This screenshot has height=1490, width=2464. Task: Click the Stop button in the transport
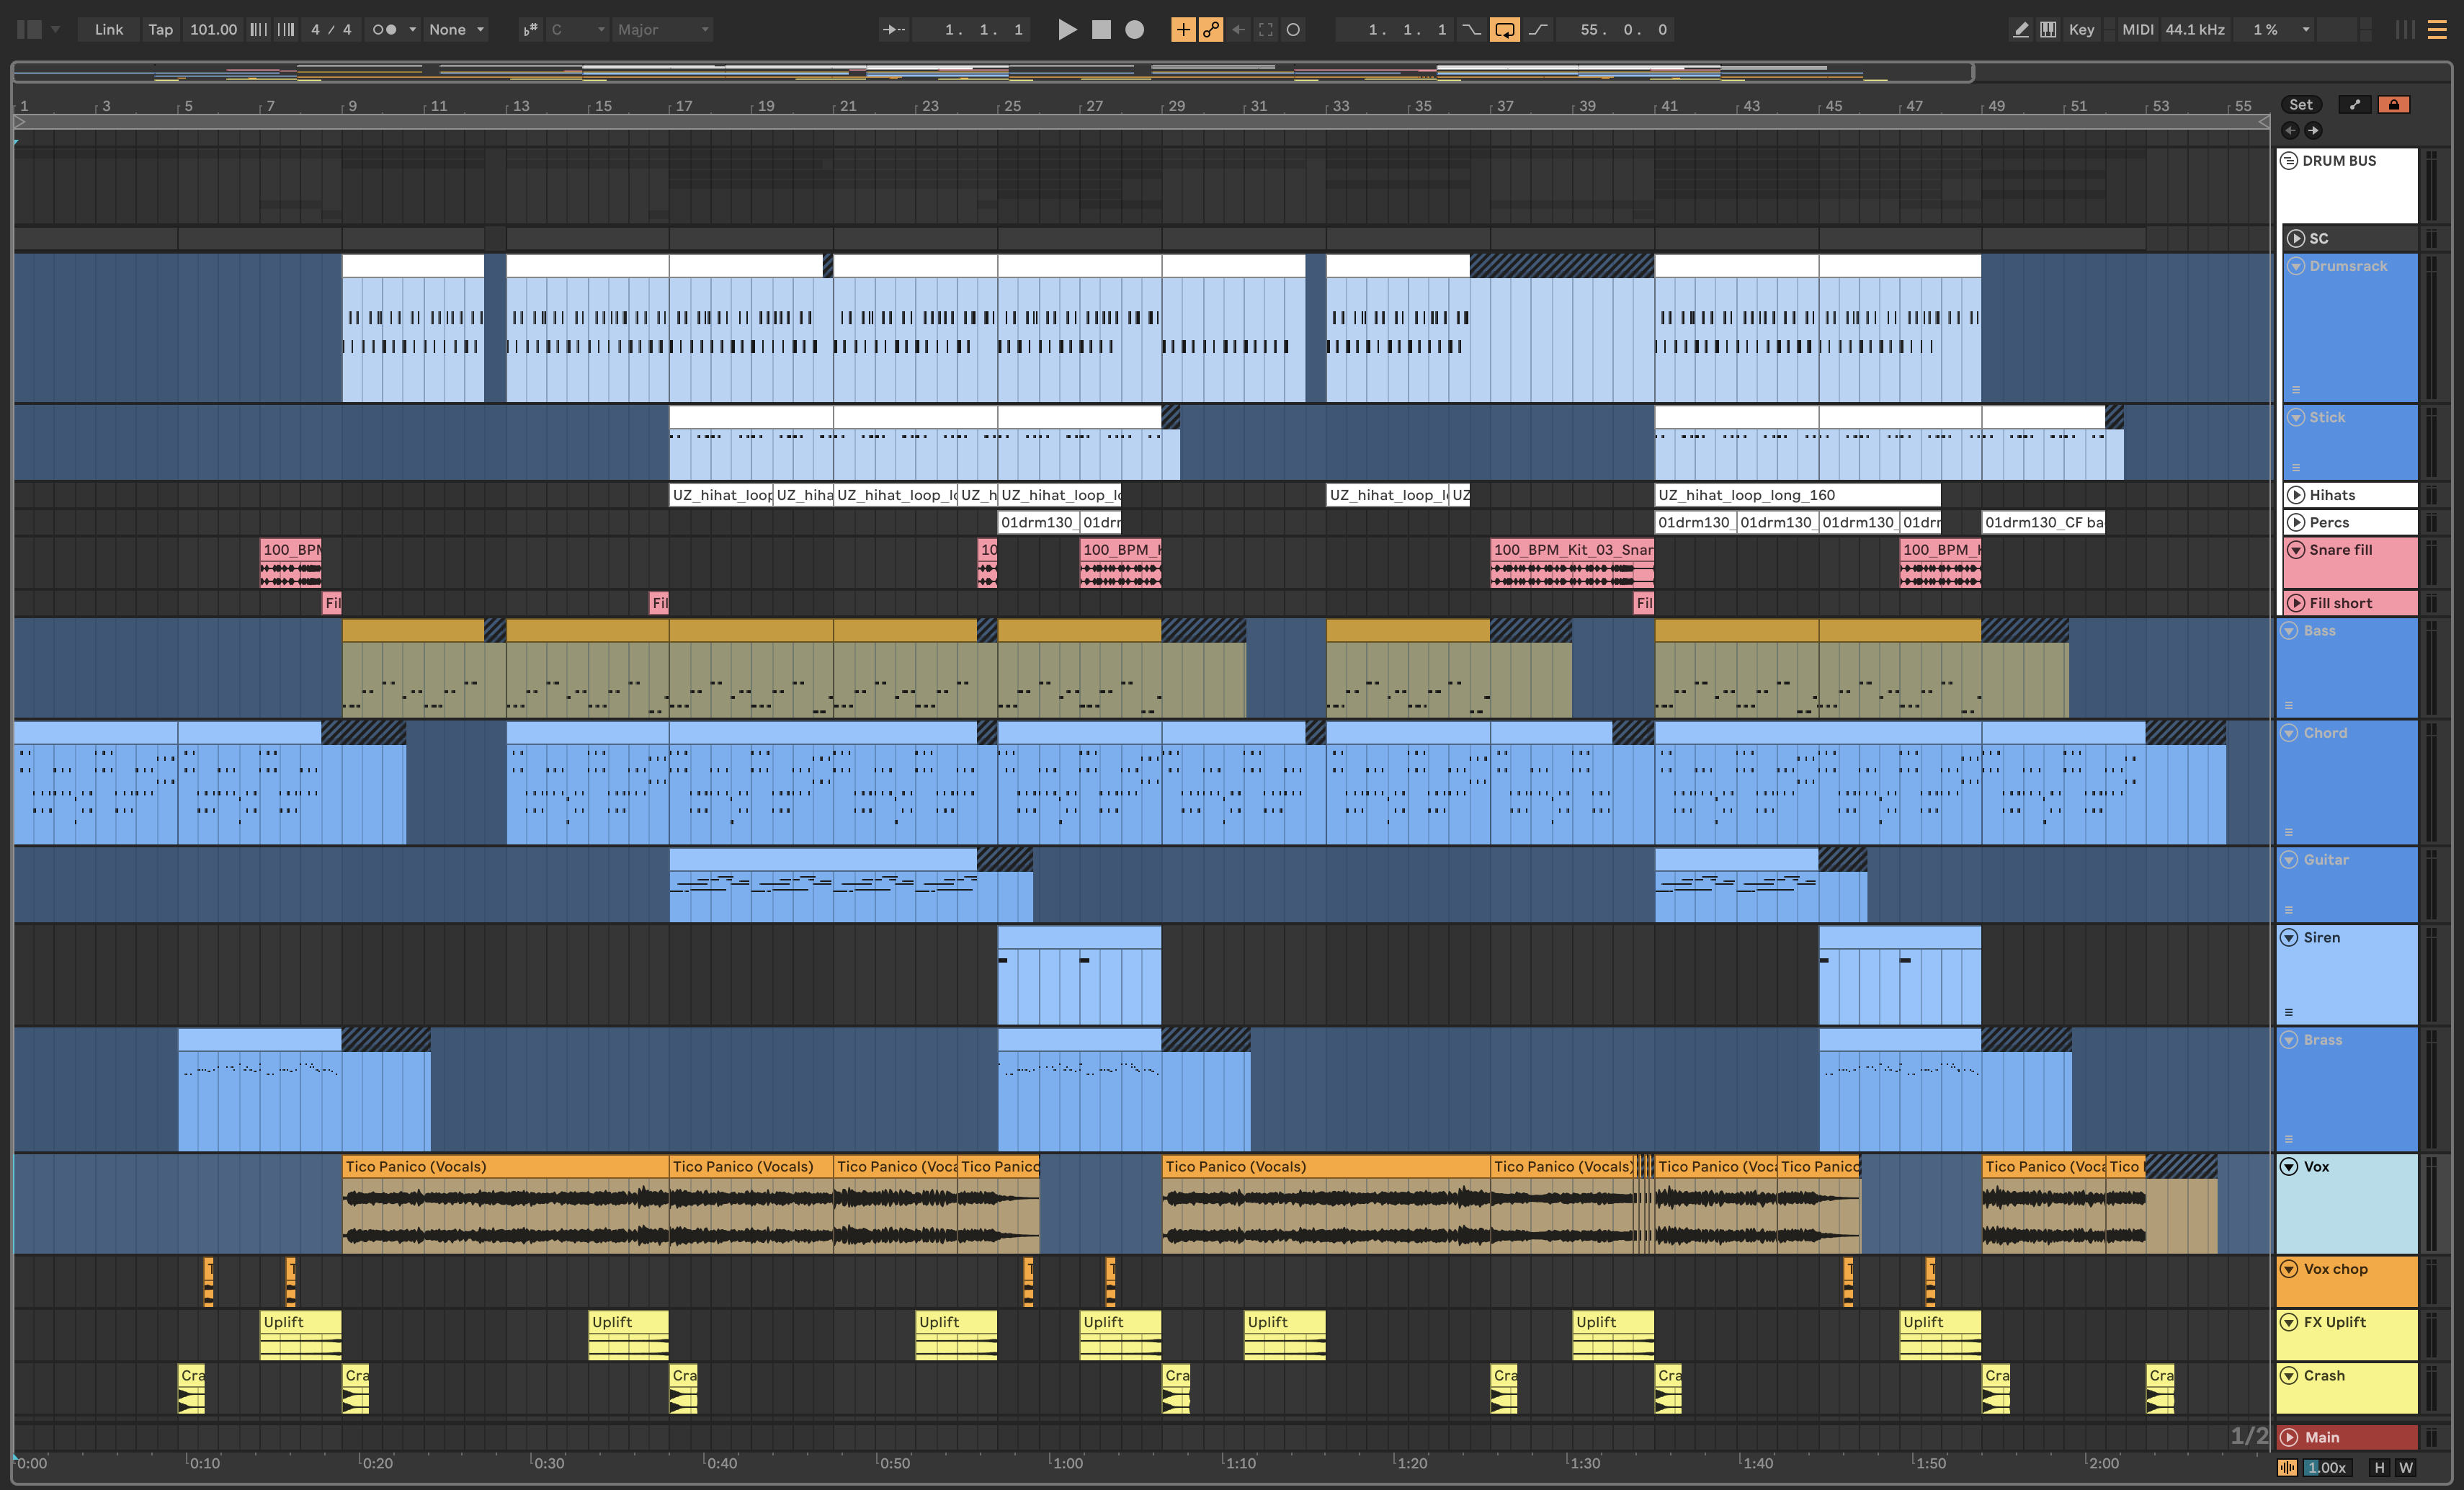pos(1101,30)
